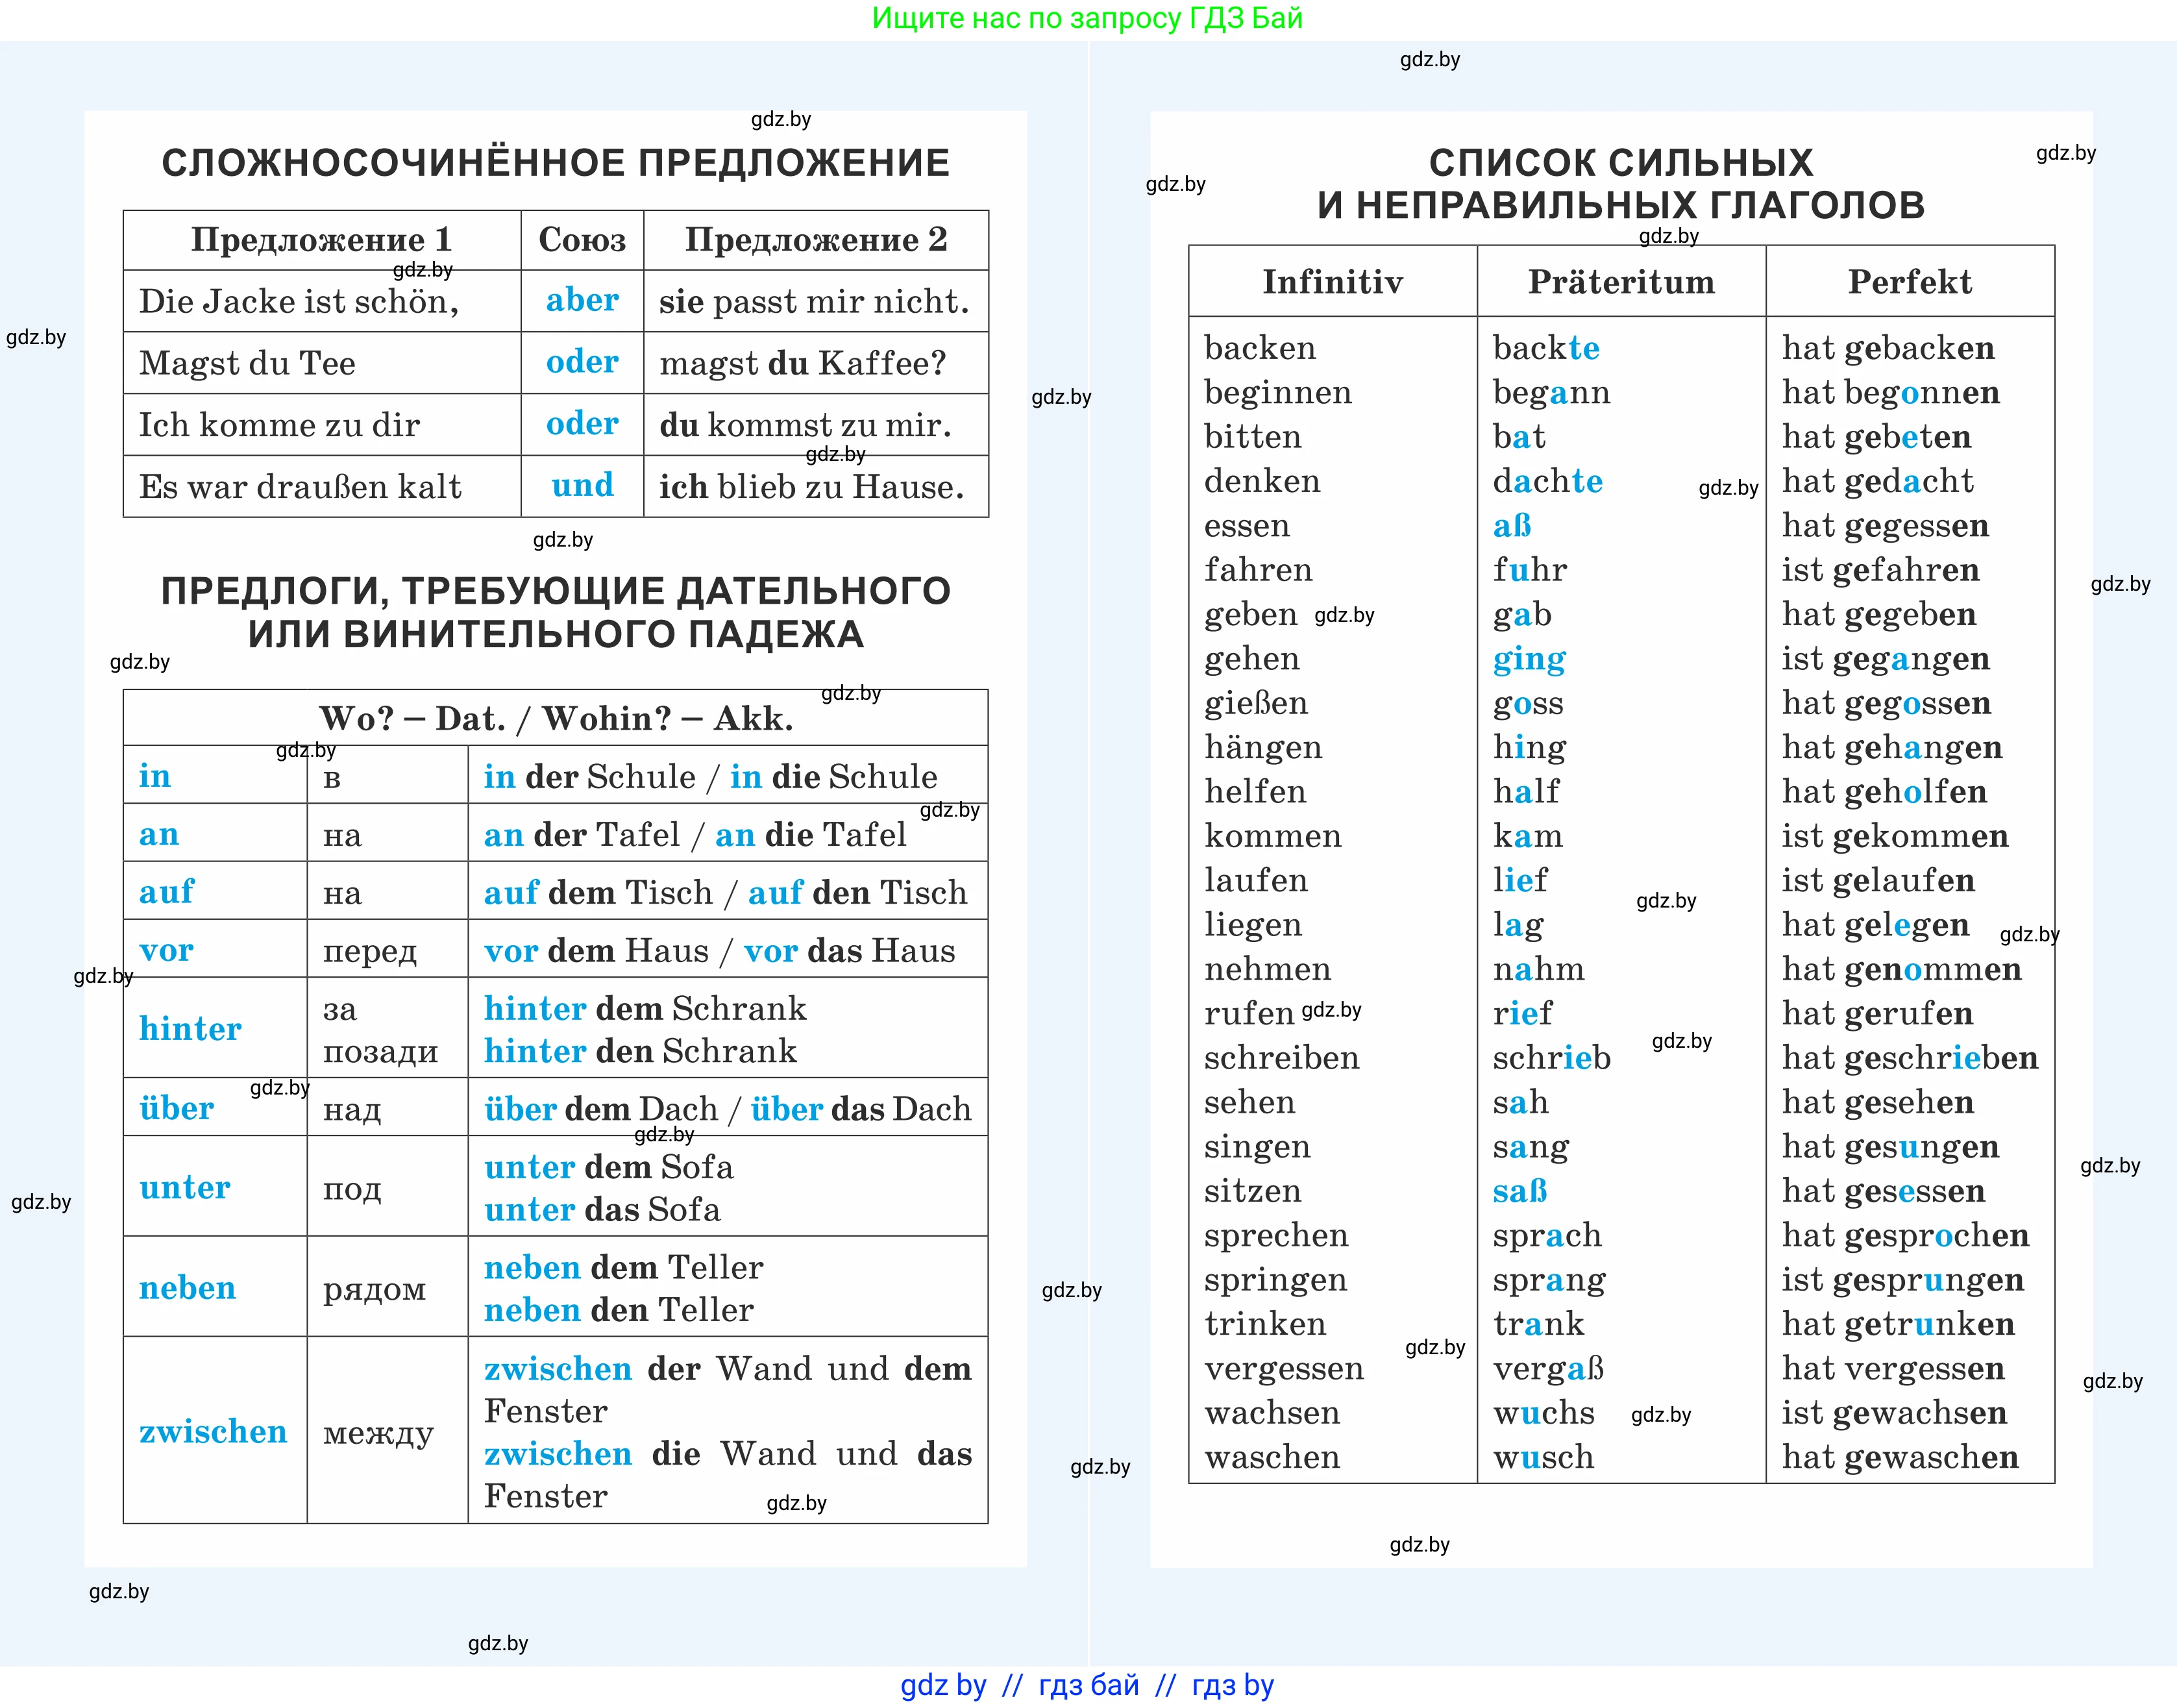This screenshot has height=1708, width=2177.
Task: Click the conjunction 'und' in the table
Action: (582, 486)
